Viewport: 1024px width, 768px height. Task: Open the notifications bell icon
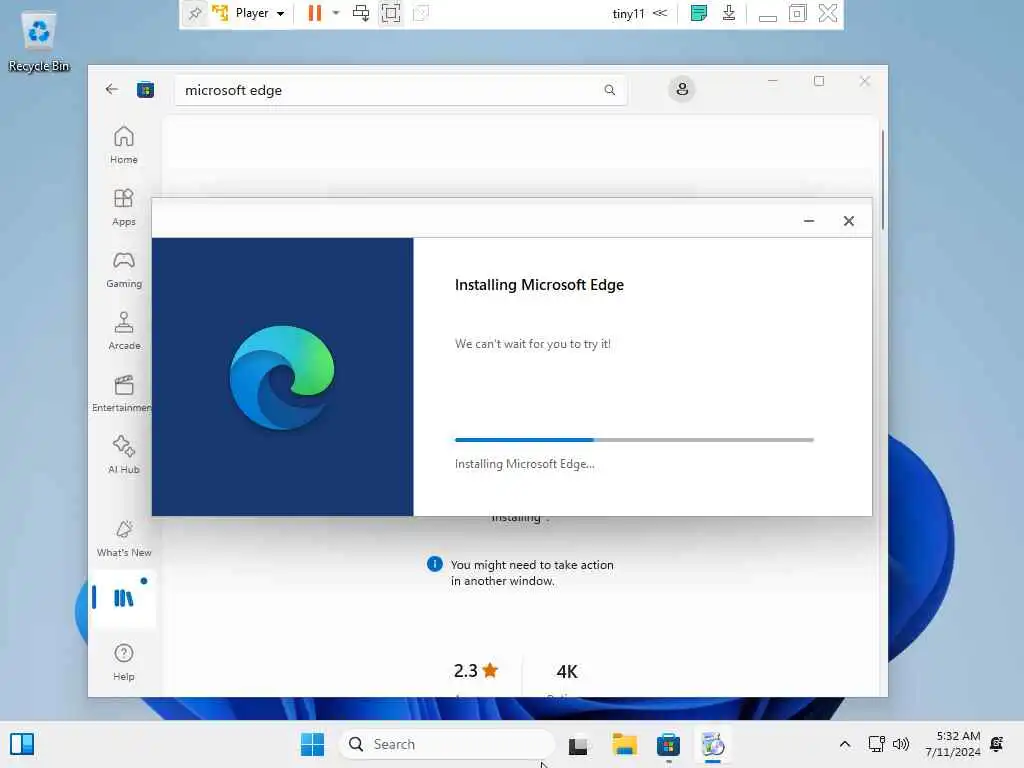pos(997,744)
